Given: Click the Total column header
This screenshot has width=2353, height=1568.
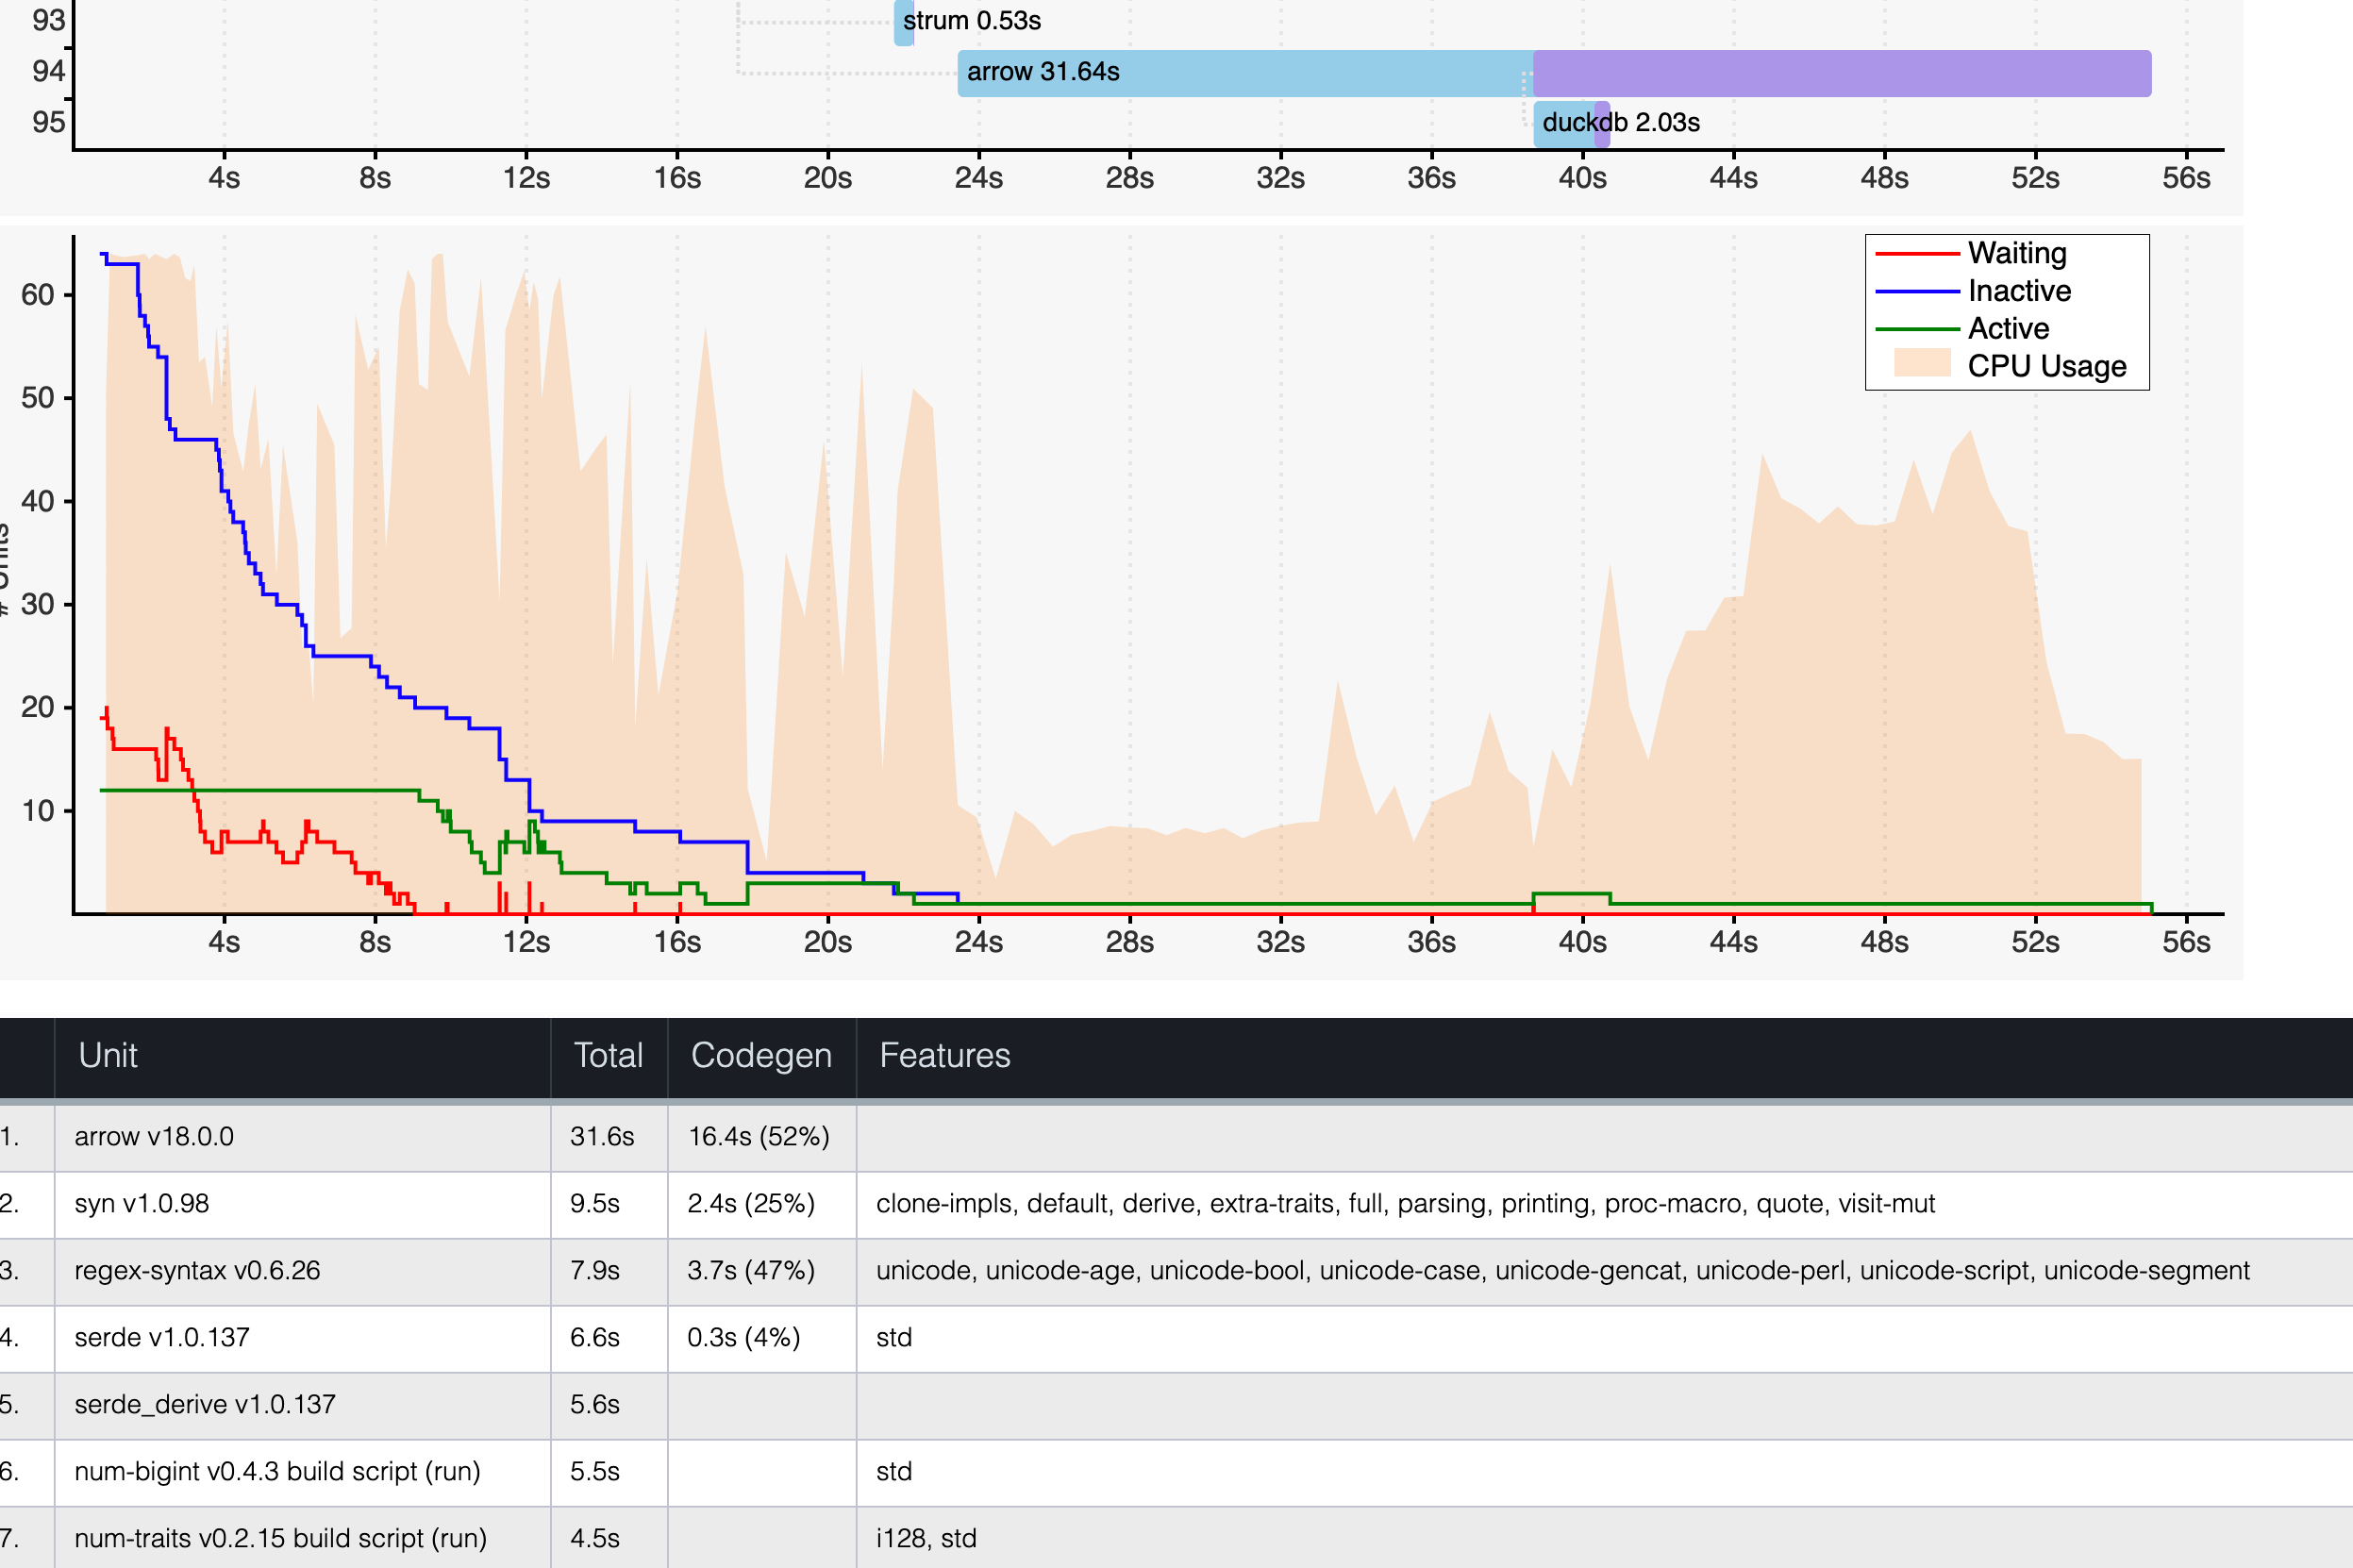Looking at the screenshot, I should pyautogui.click(x=608, y=1056).
